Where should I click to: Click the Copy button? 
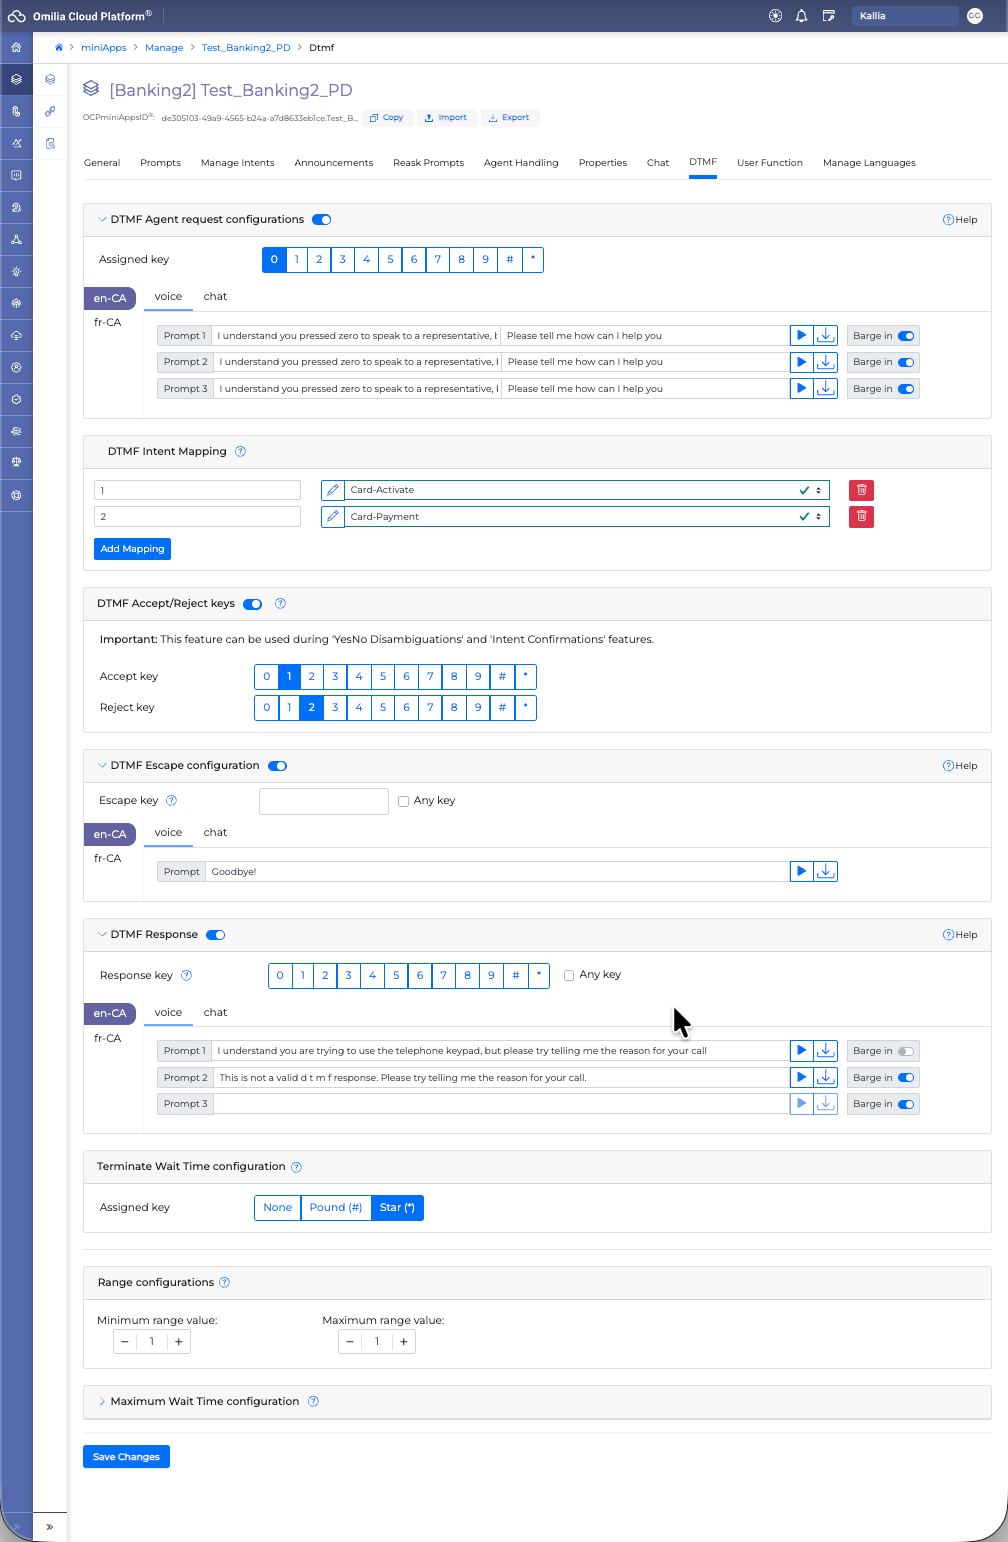tap(387, 118)
